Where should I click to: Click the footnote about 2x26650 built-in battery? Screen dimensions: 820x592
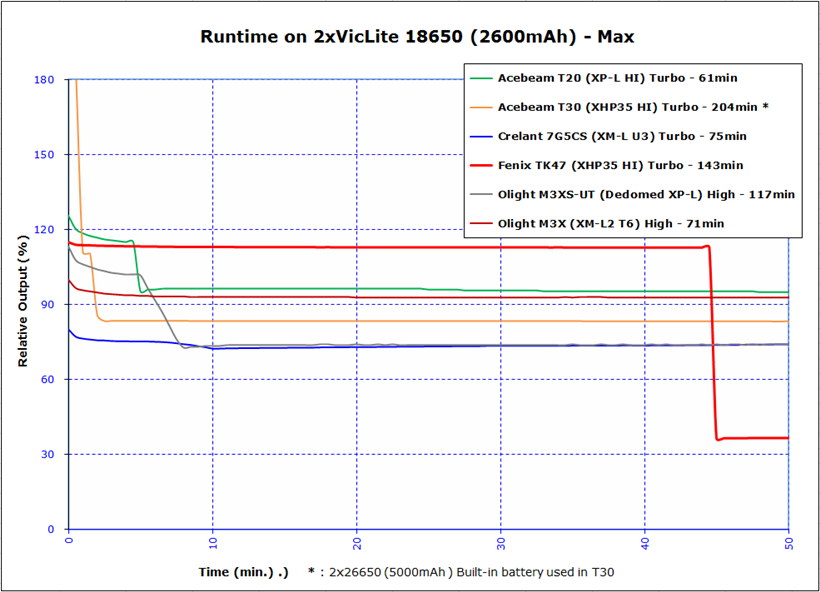coord(461,572)
